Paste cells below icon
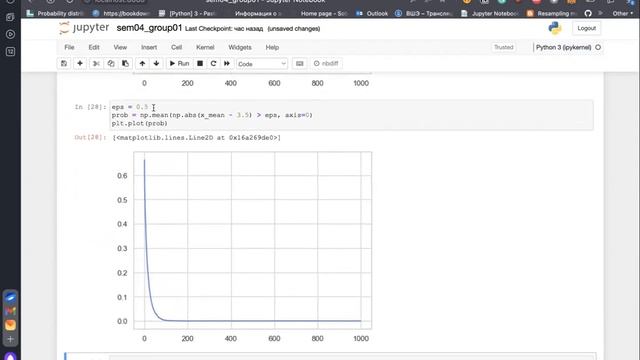 [125, 64]
